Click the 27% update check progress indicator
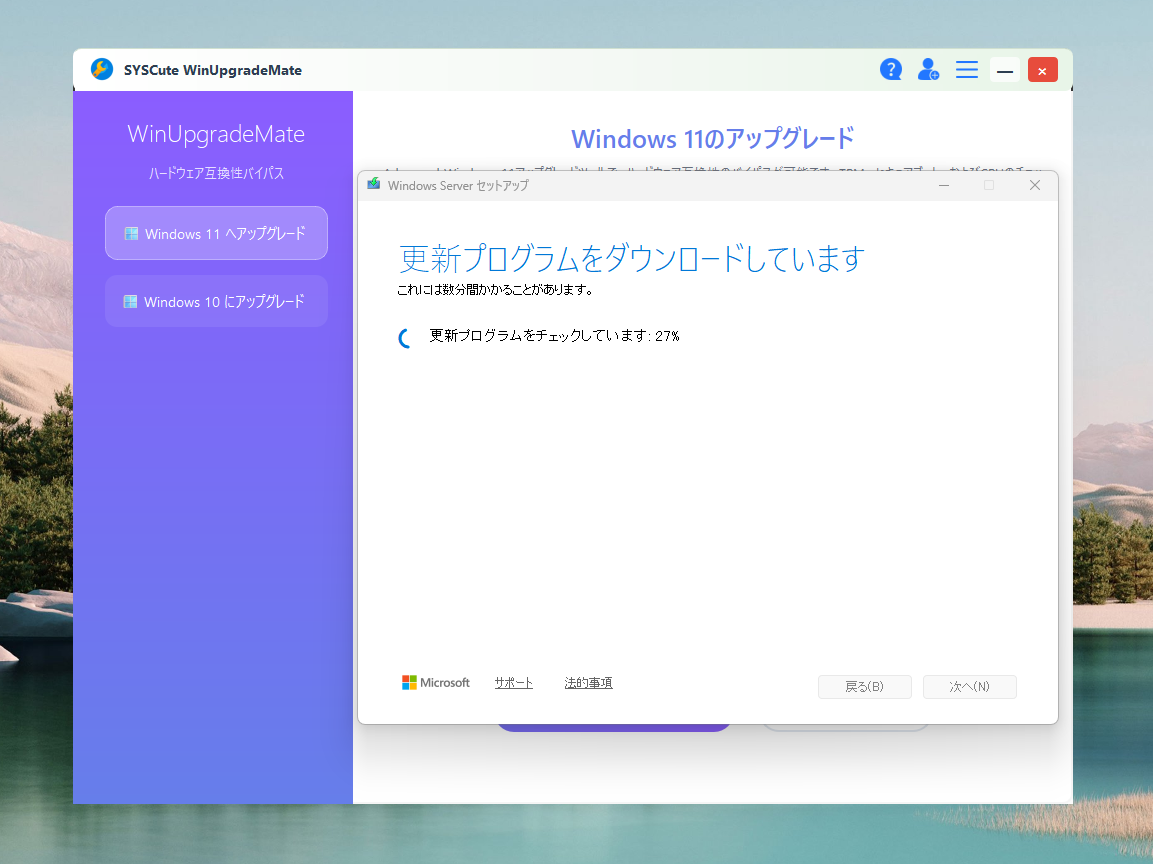 [555, 336]
